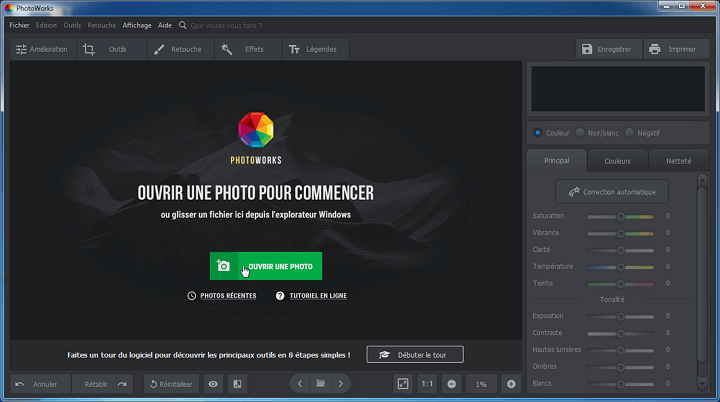The height and width of the screenshot is (402, 720).
Task: Select the Négatif radio button
Action: (x=630, y=133)
